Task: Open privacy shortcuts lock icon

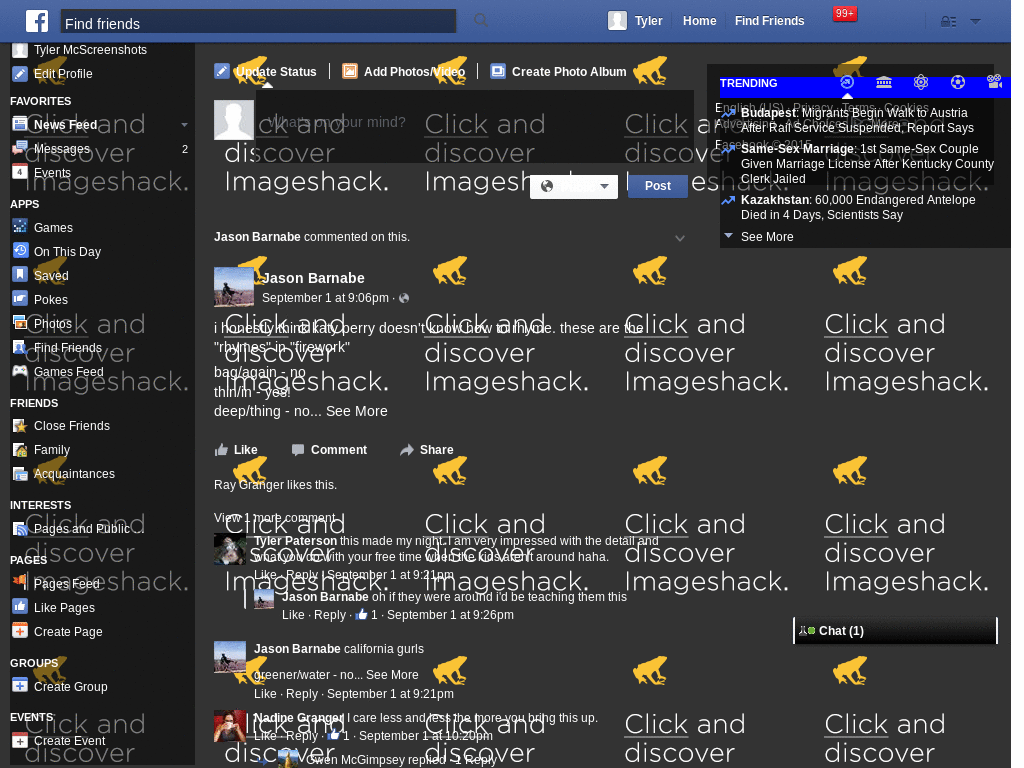Action: click(x=948, y=22)
